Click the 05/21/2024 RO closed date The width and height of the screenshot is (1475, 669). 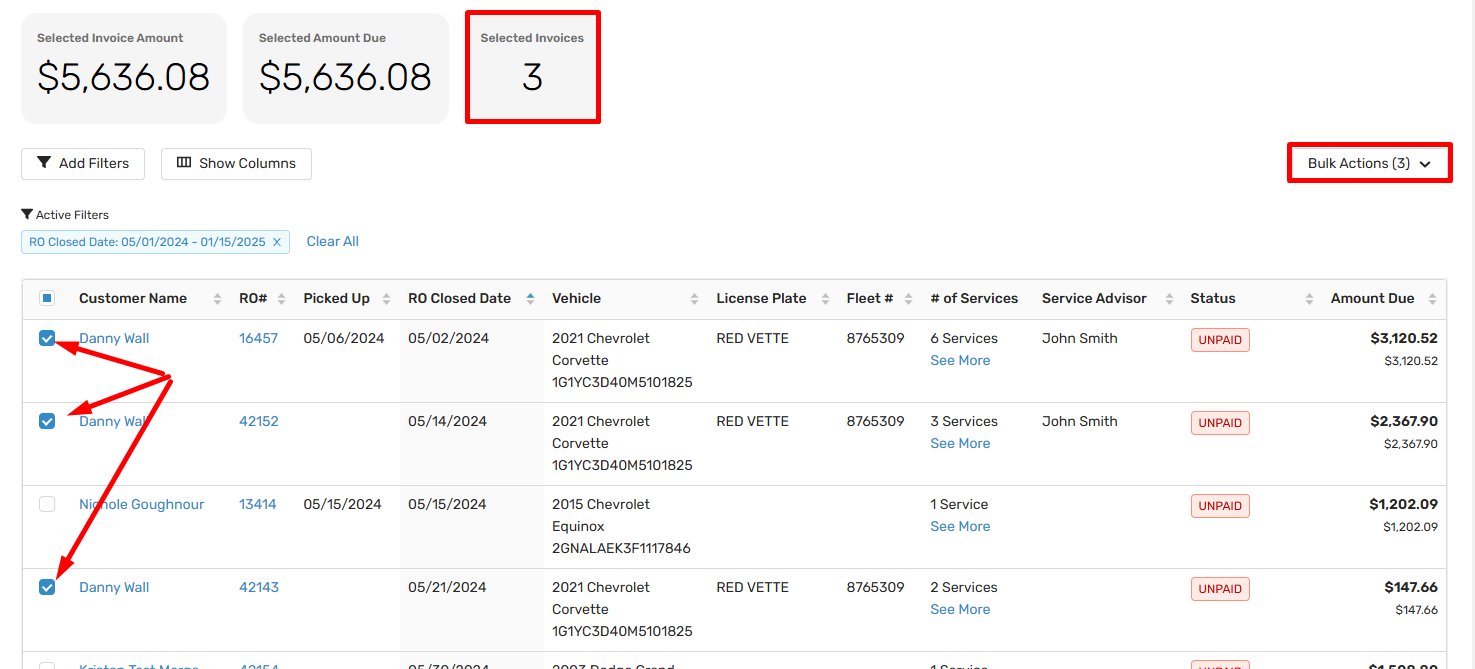click(x=447, y=587)
